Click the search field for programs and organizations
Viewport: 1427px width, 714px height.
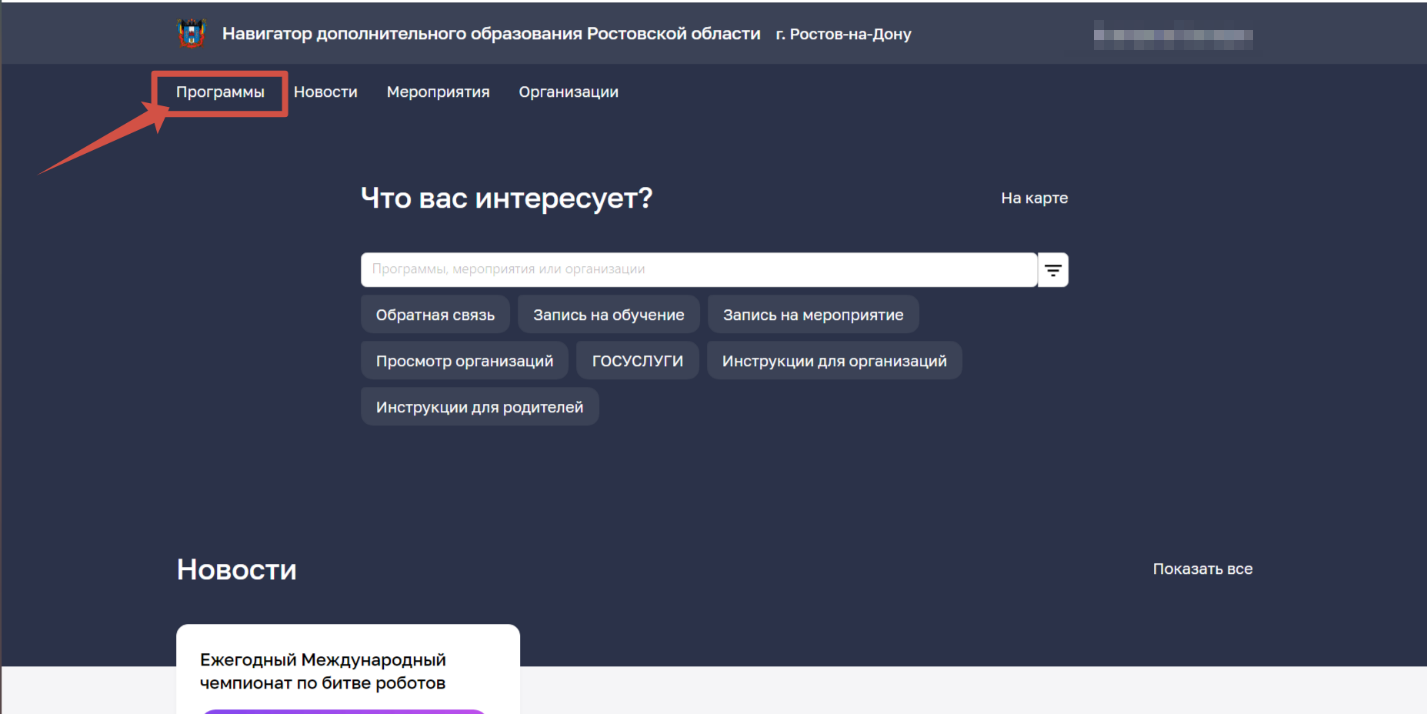pyautogui.click(x=698, y=270)
